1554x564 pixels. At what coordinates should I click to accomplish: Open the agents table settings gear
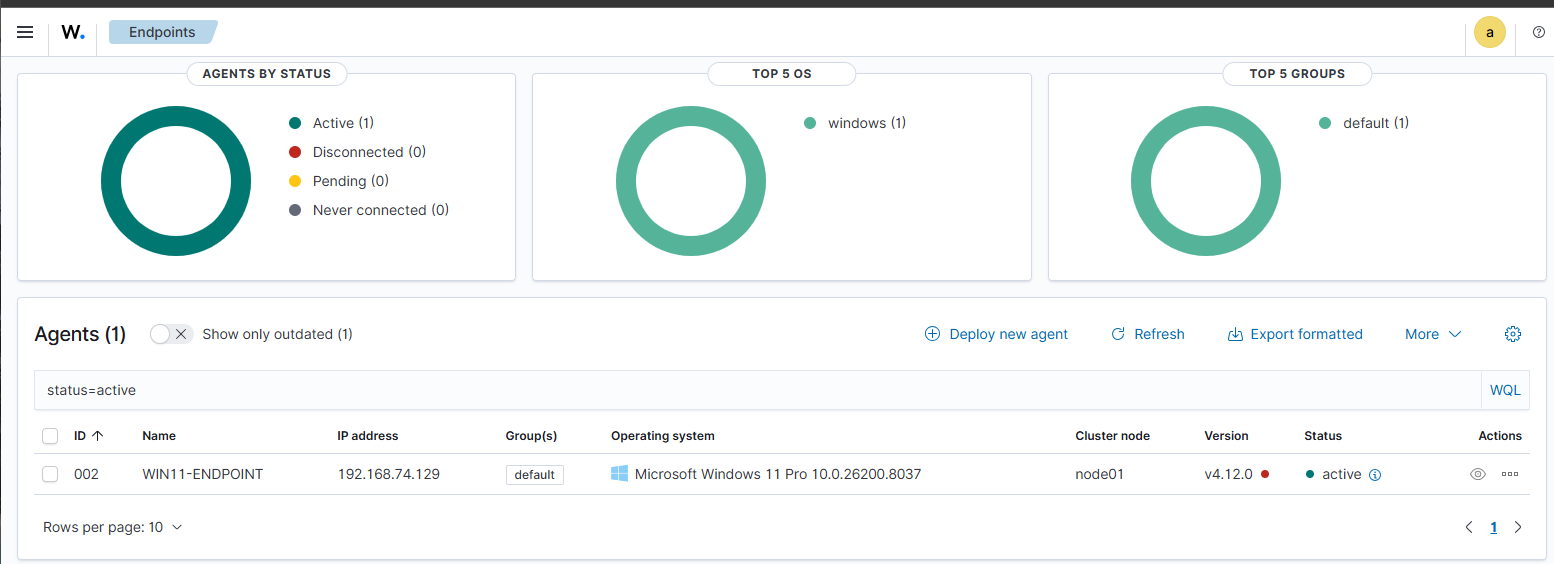(x=1513, y=334)
